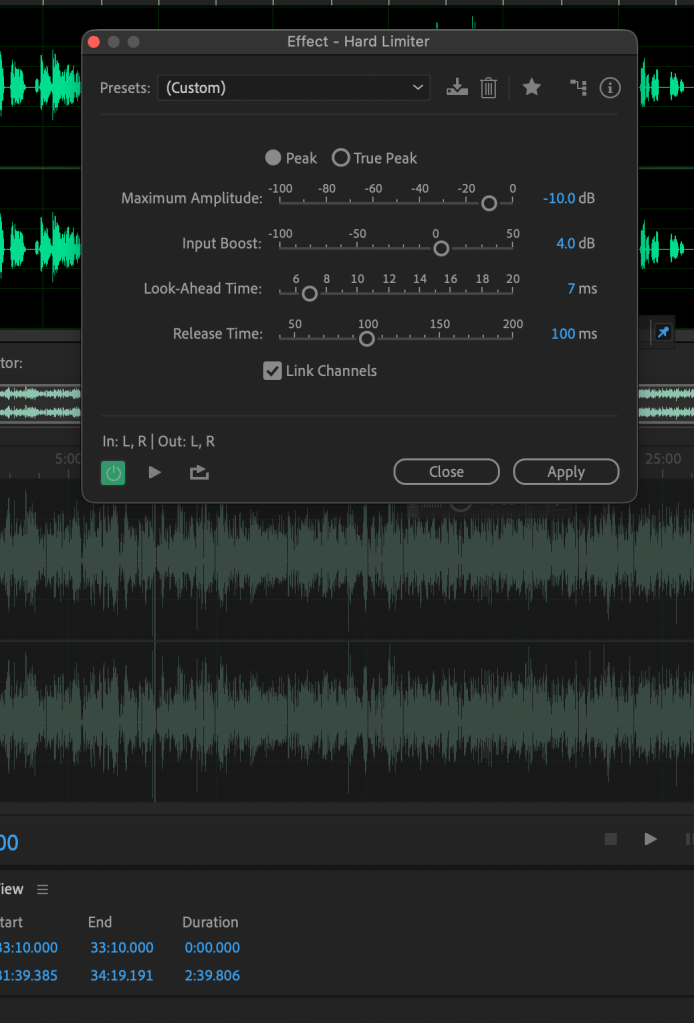Delete preset with the trash icon

point(488,88)
